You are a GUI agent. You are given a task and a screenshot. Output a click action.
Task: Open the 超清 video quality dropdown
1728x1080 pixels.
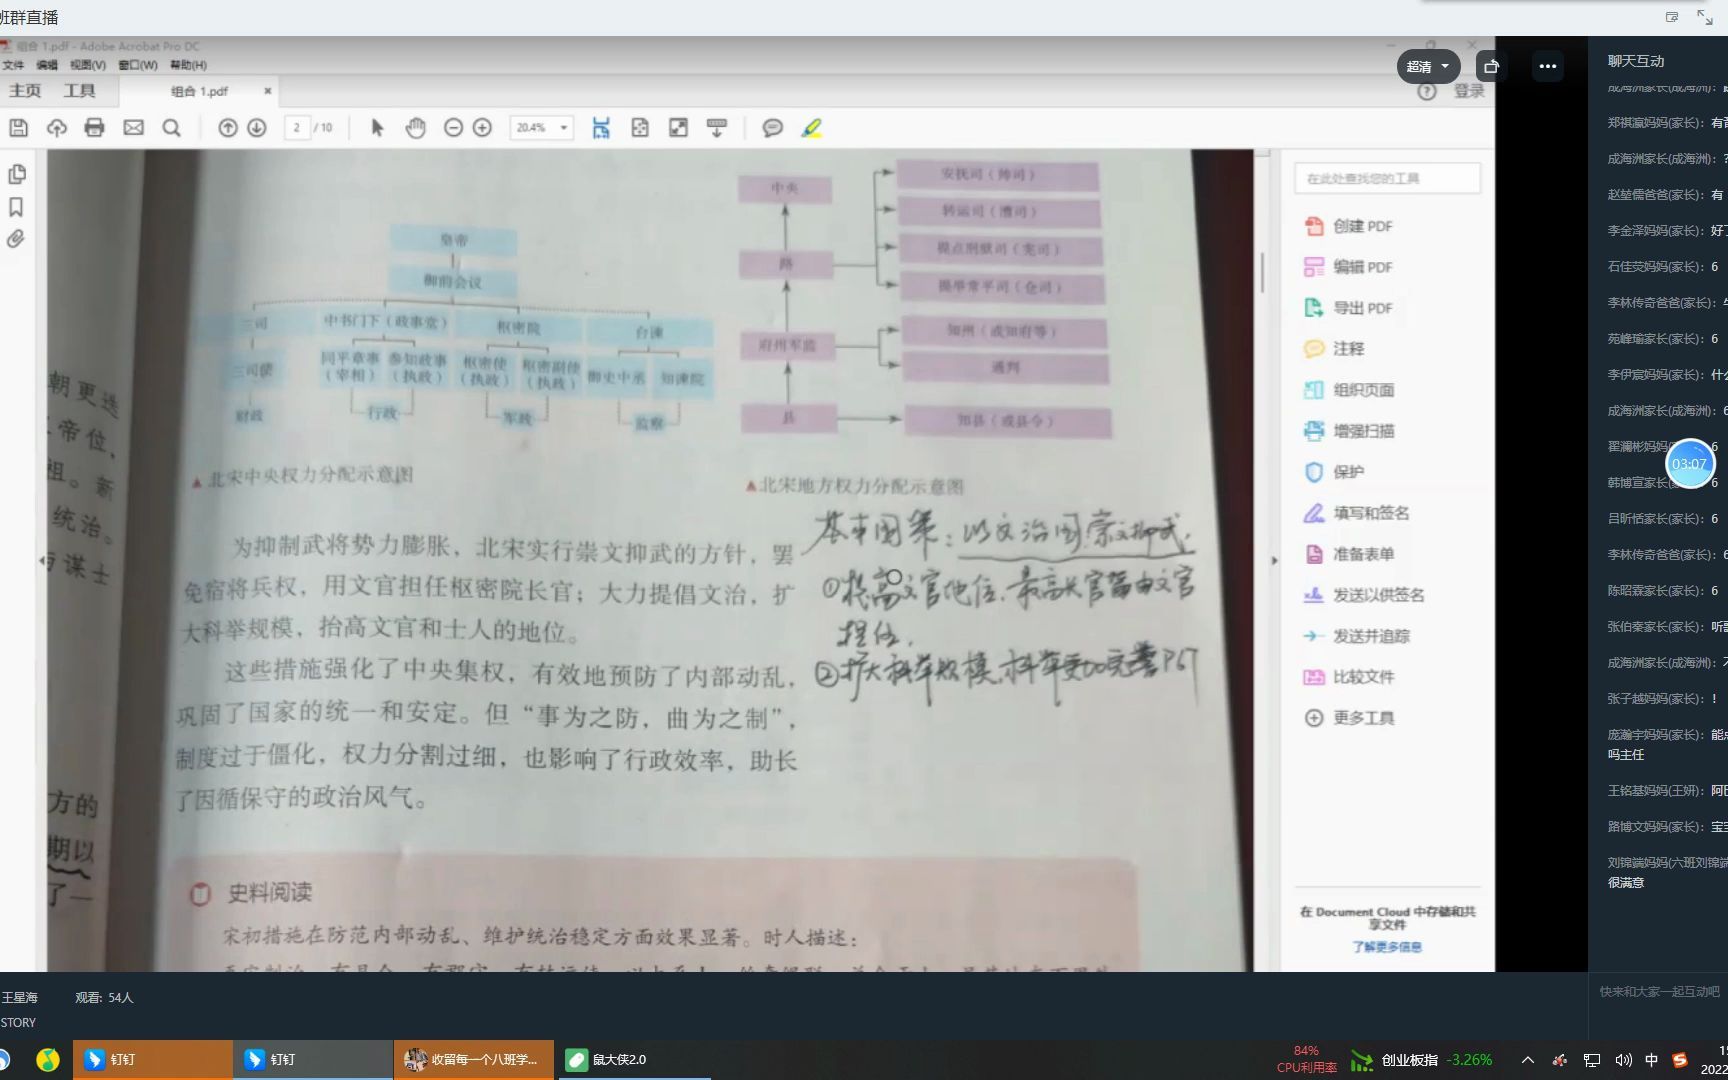point(1428,66)
